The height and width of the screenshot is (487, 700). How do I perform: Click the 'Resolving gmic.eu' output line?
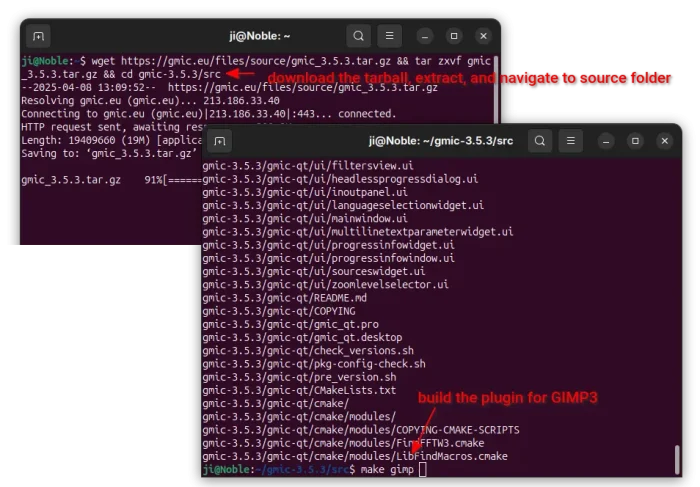tap(150, 101)
